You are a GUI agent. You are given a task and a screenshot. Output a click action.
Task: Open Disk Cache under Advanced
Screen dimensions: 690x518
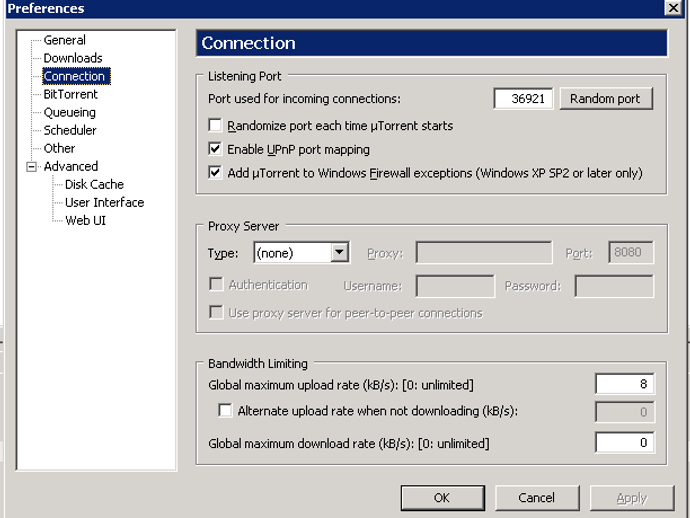pos(94,184)
